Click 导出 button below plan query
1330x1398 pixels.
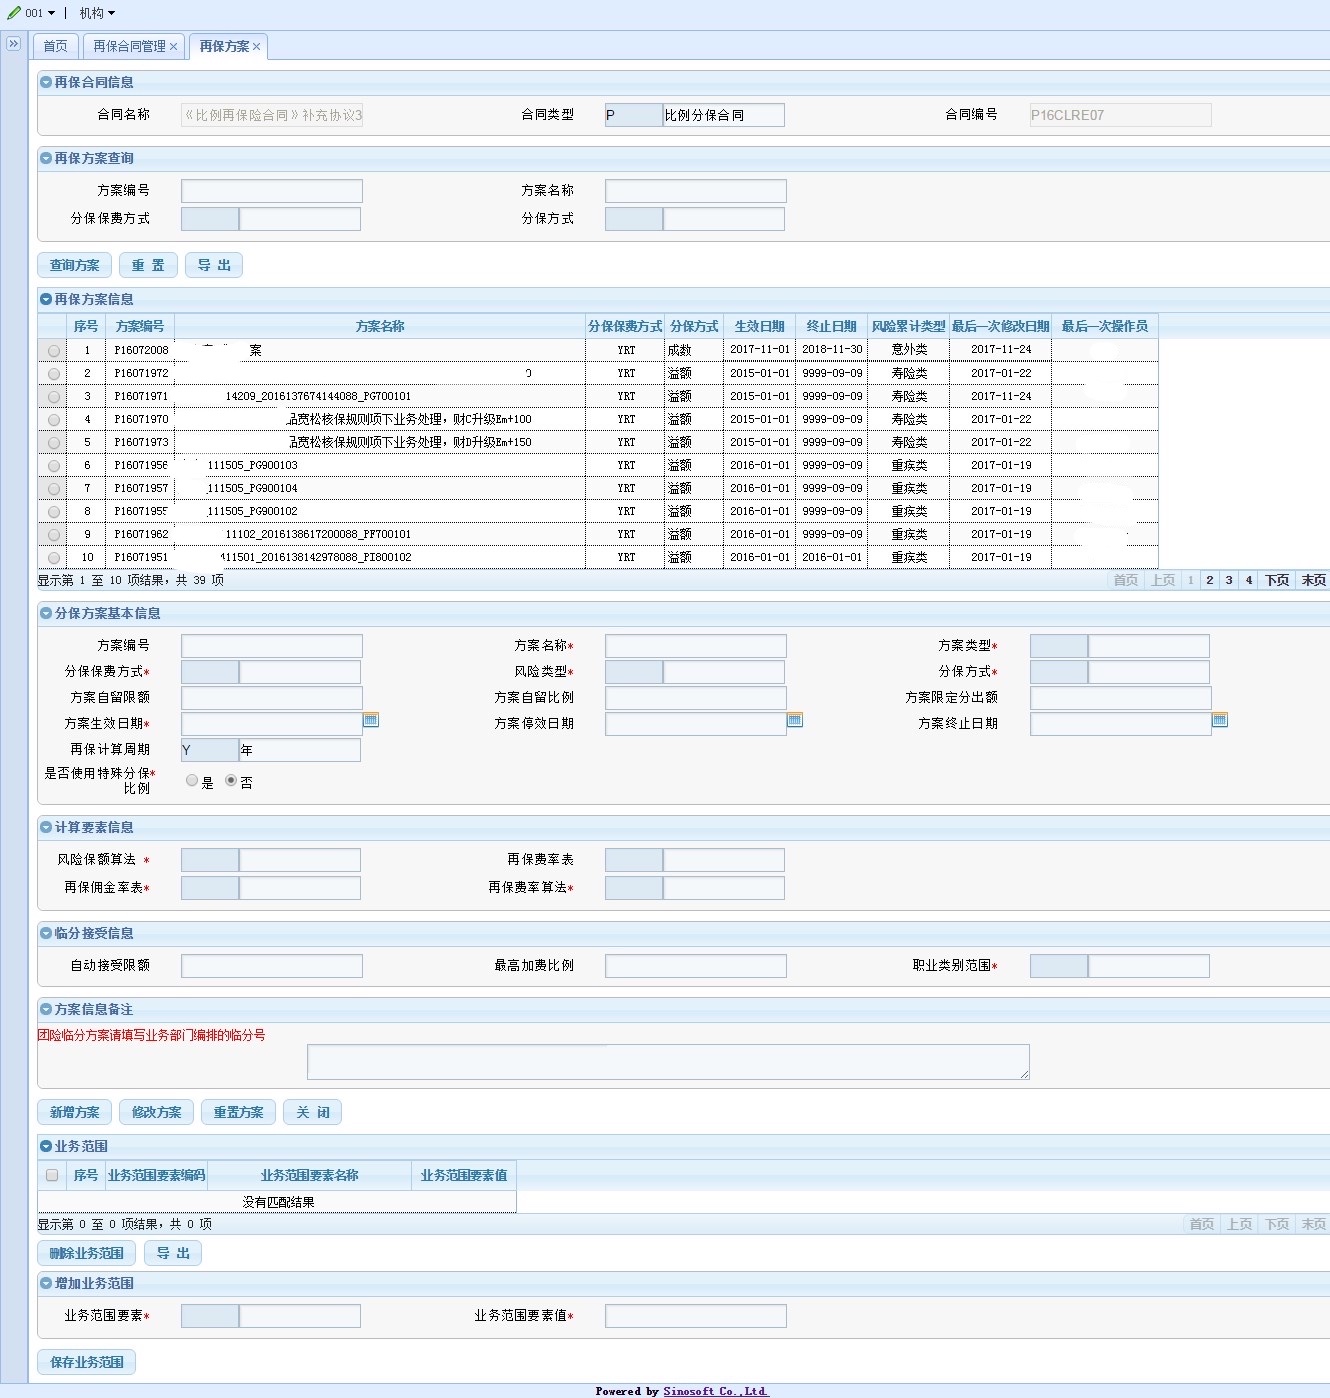tap(214, 265)
